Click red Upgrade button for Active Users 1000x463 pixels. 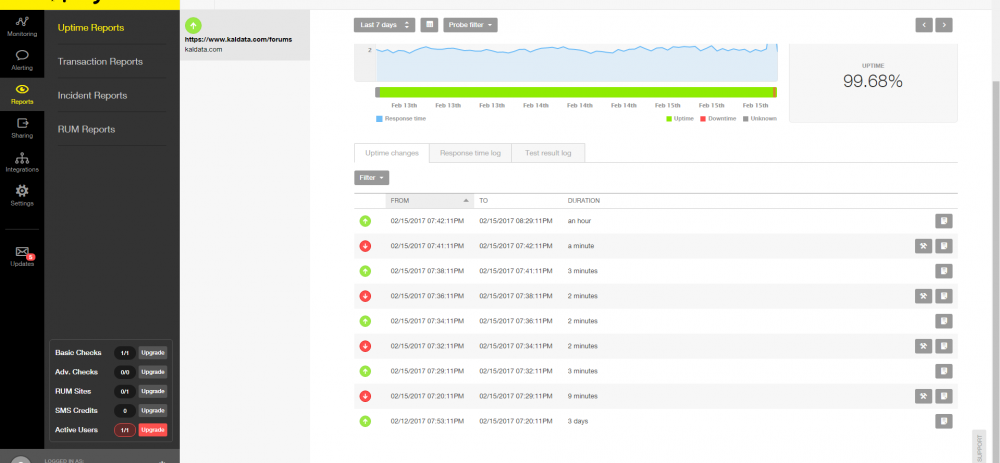point(153,430)
